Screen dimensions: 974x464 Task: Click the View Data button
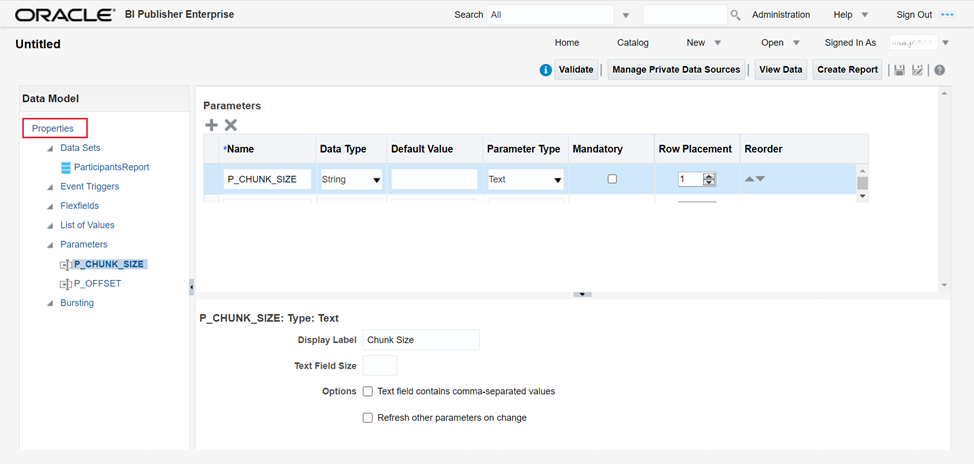coord(780,70)
